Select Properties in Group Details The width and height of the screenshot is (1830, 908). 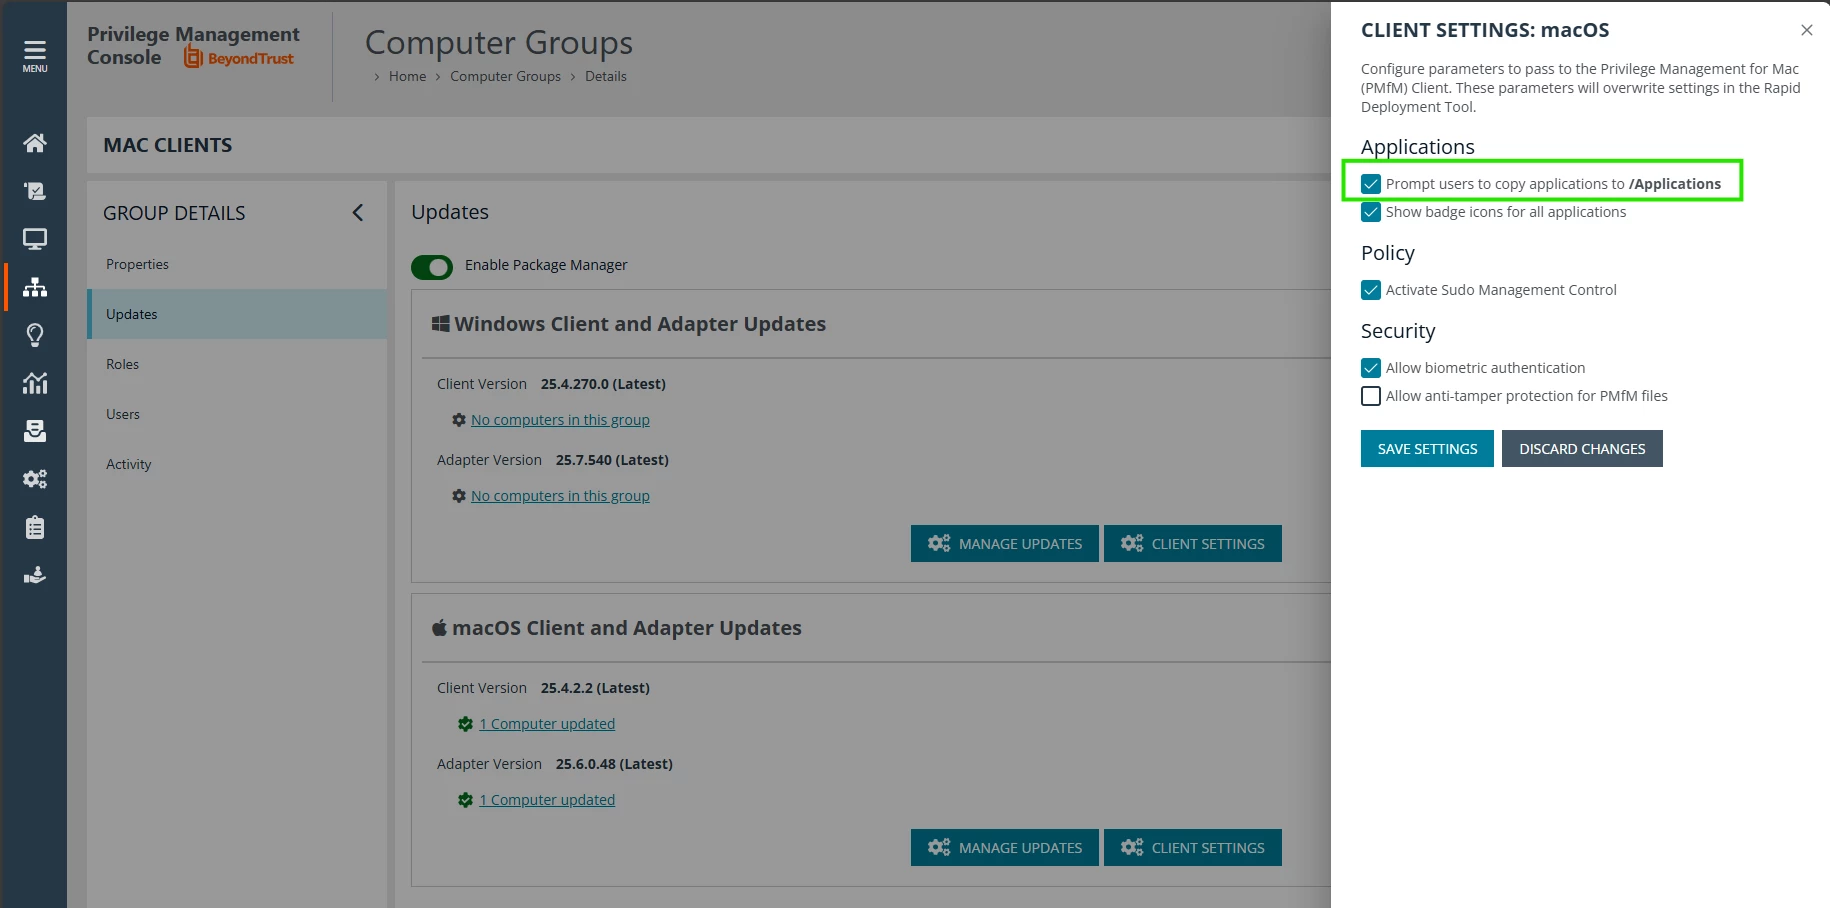(x=237, y=264)
